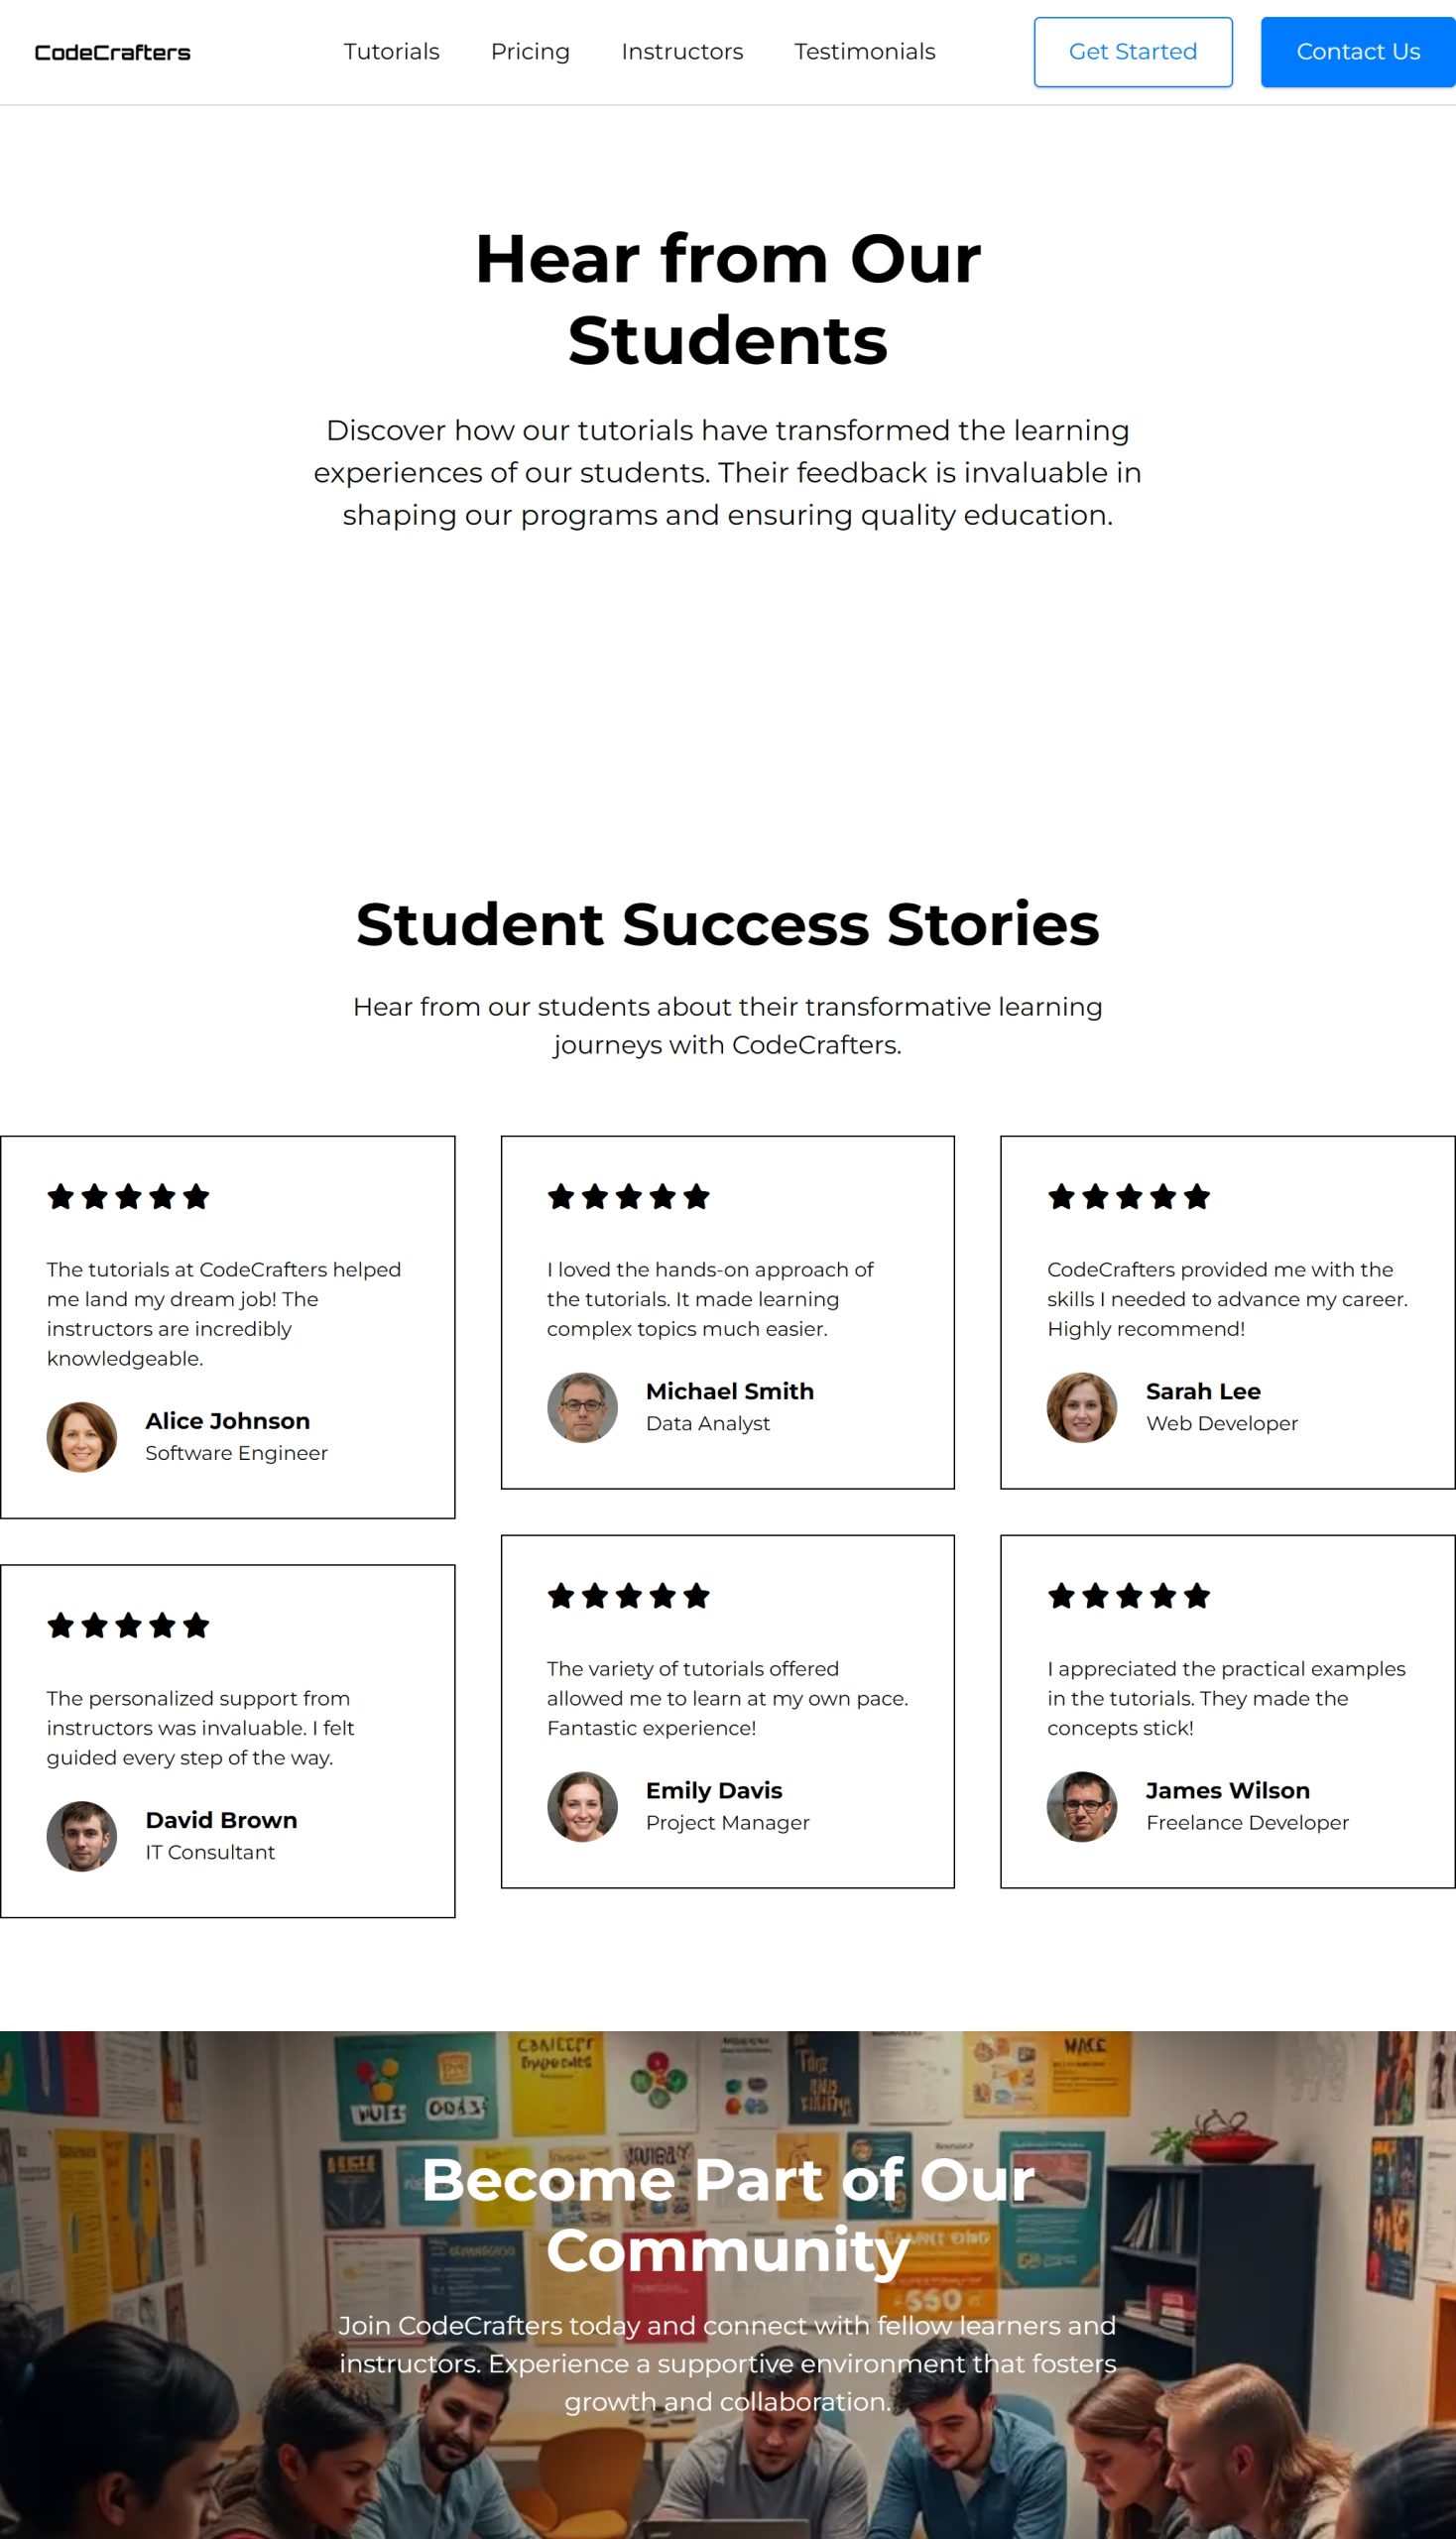1456x2539 pixels.
Task: Click the stars in James Wilson's testimonial
Action: [x=1129, y=1595]
